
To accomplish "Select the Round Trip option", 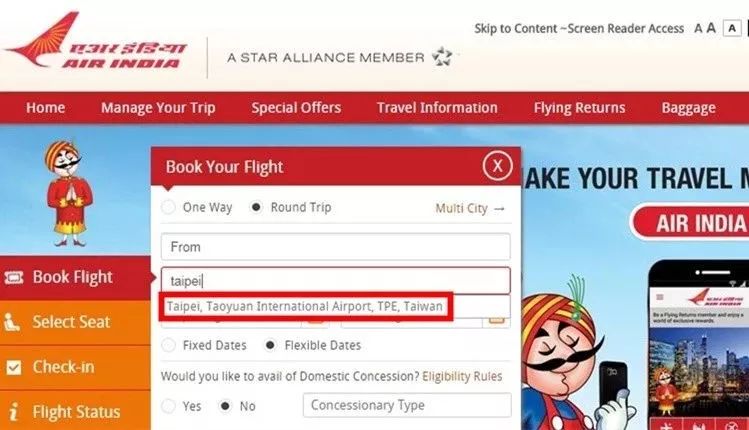I will [256, 208].
